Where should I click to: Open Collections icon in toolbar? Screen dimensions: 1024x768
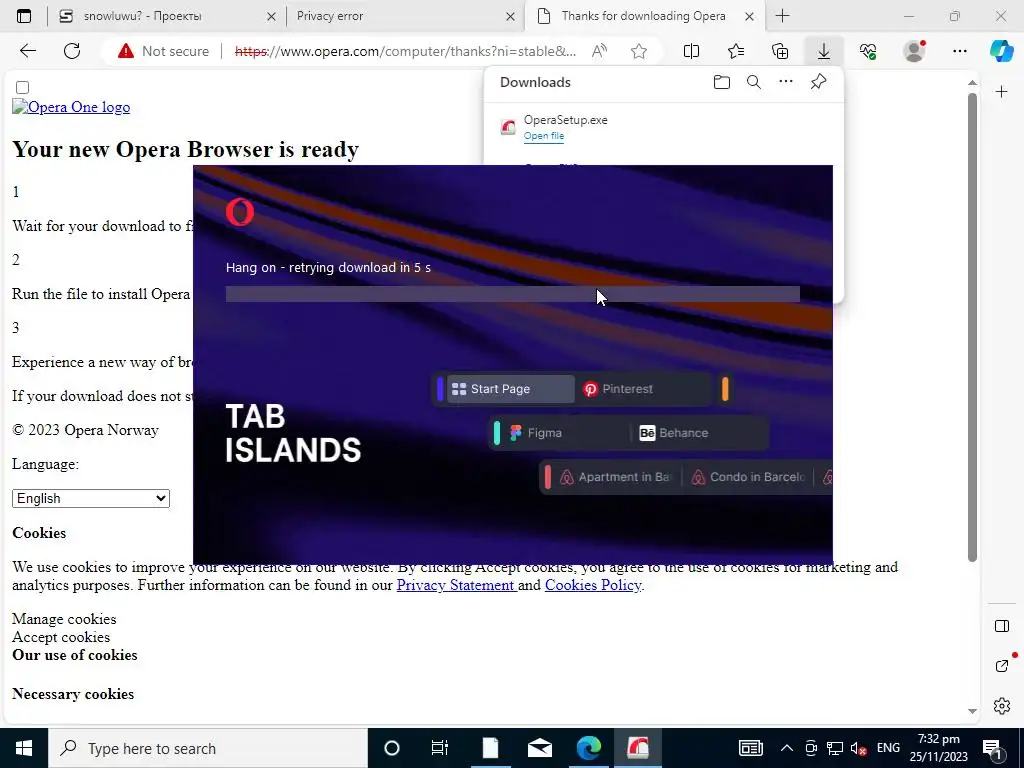pyautogui.click(x=780, y=51)
